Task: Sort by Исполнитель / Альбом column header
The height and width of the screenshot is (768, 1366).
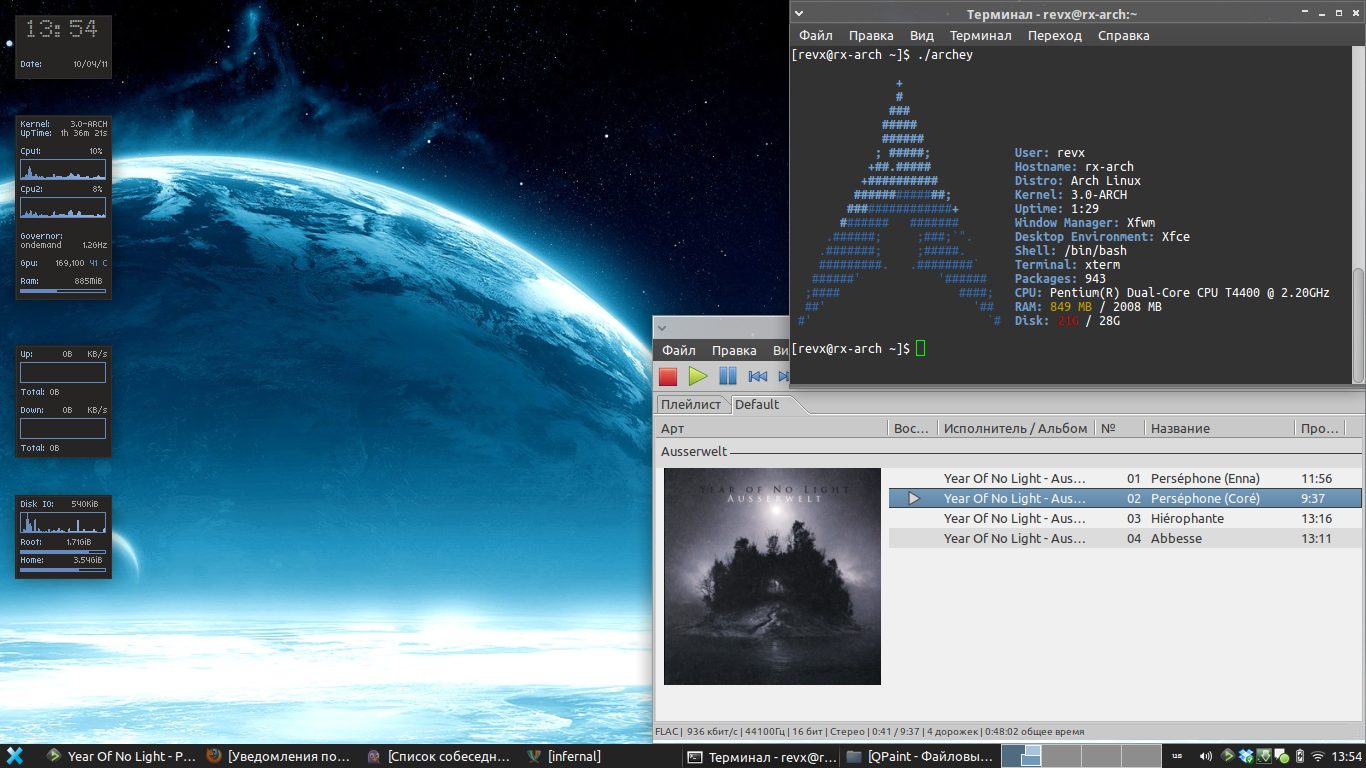Action: coord(1015,428)
